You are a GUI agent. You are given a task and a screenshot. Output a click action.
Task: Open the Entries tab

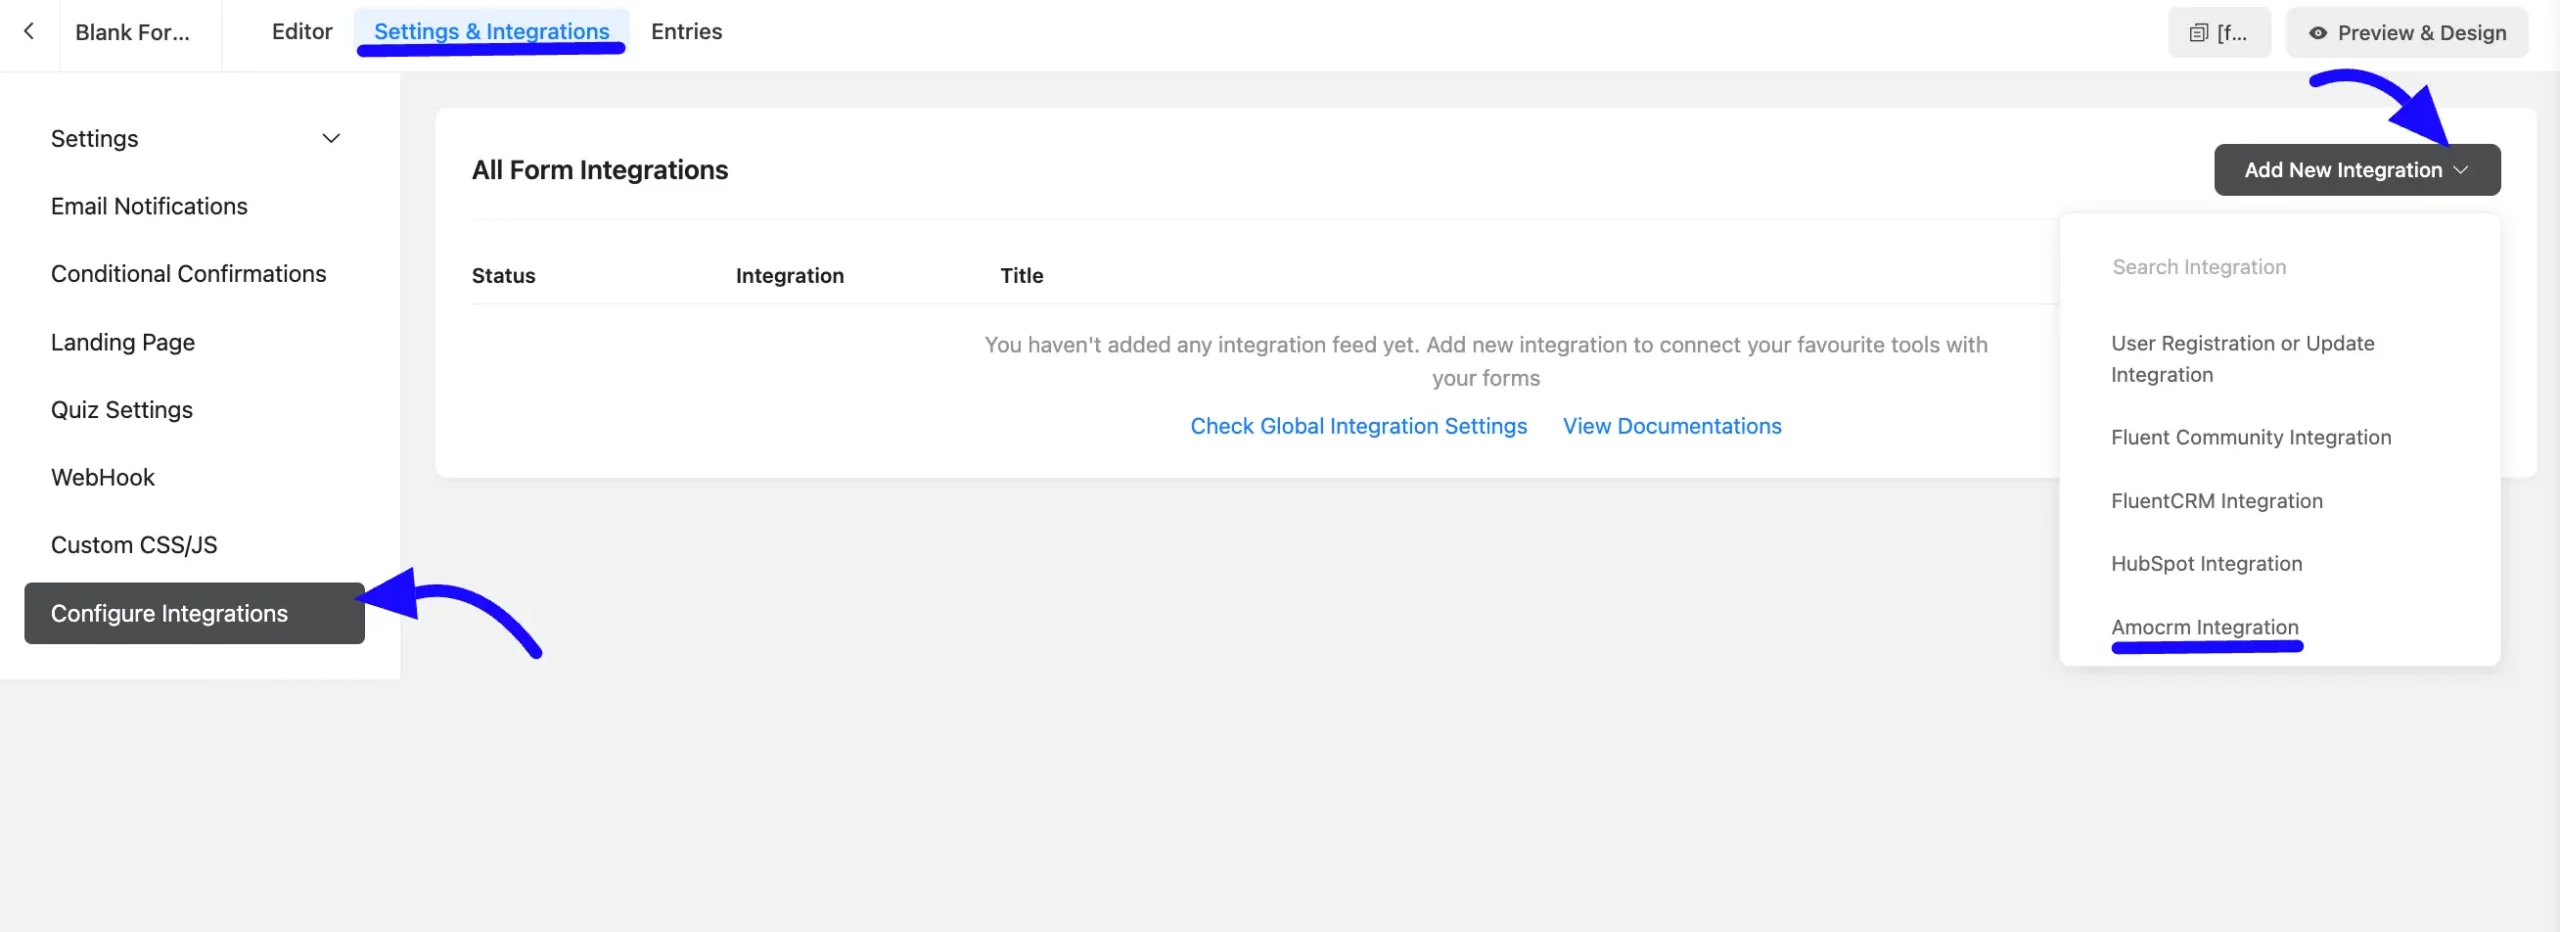coord(686,31)
